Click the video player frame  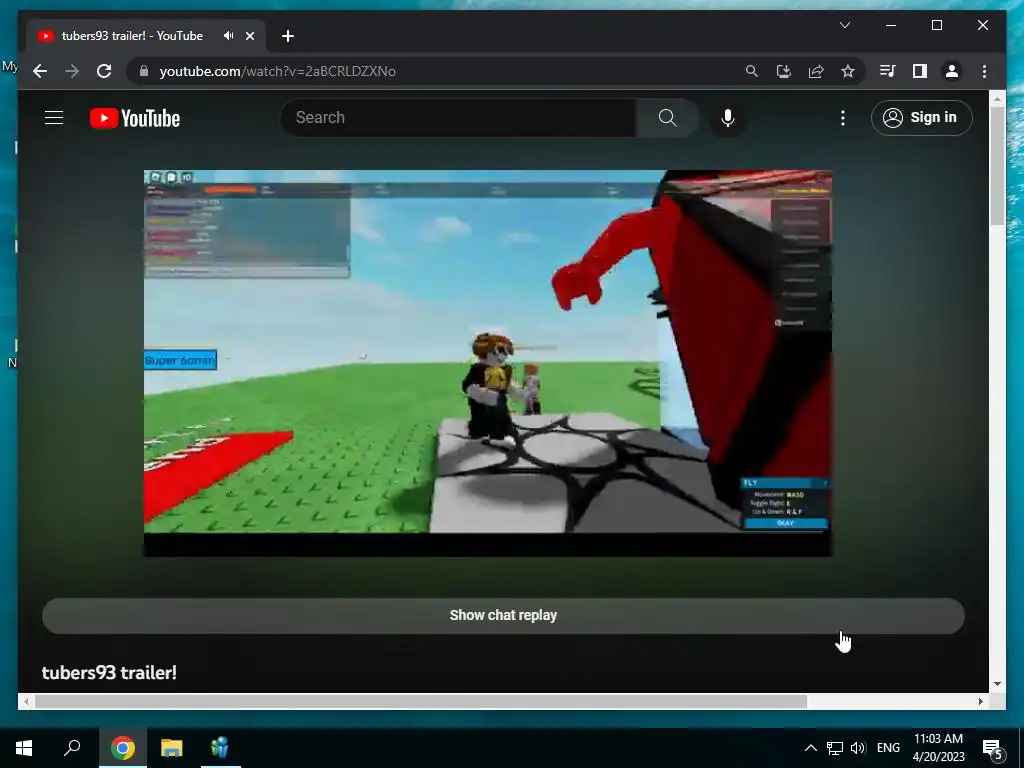[488, 363]
